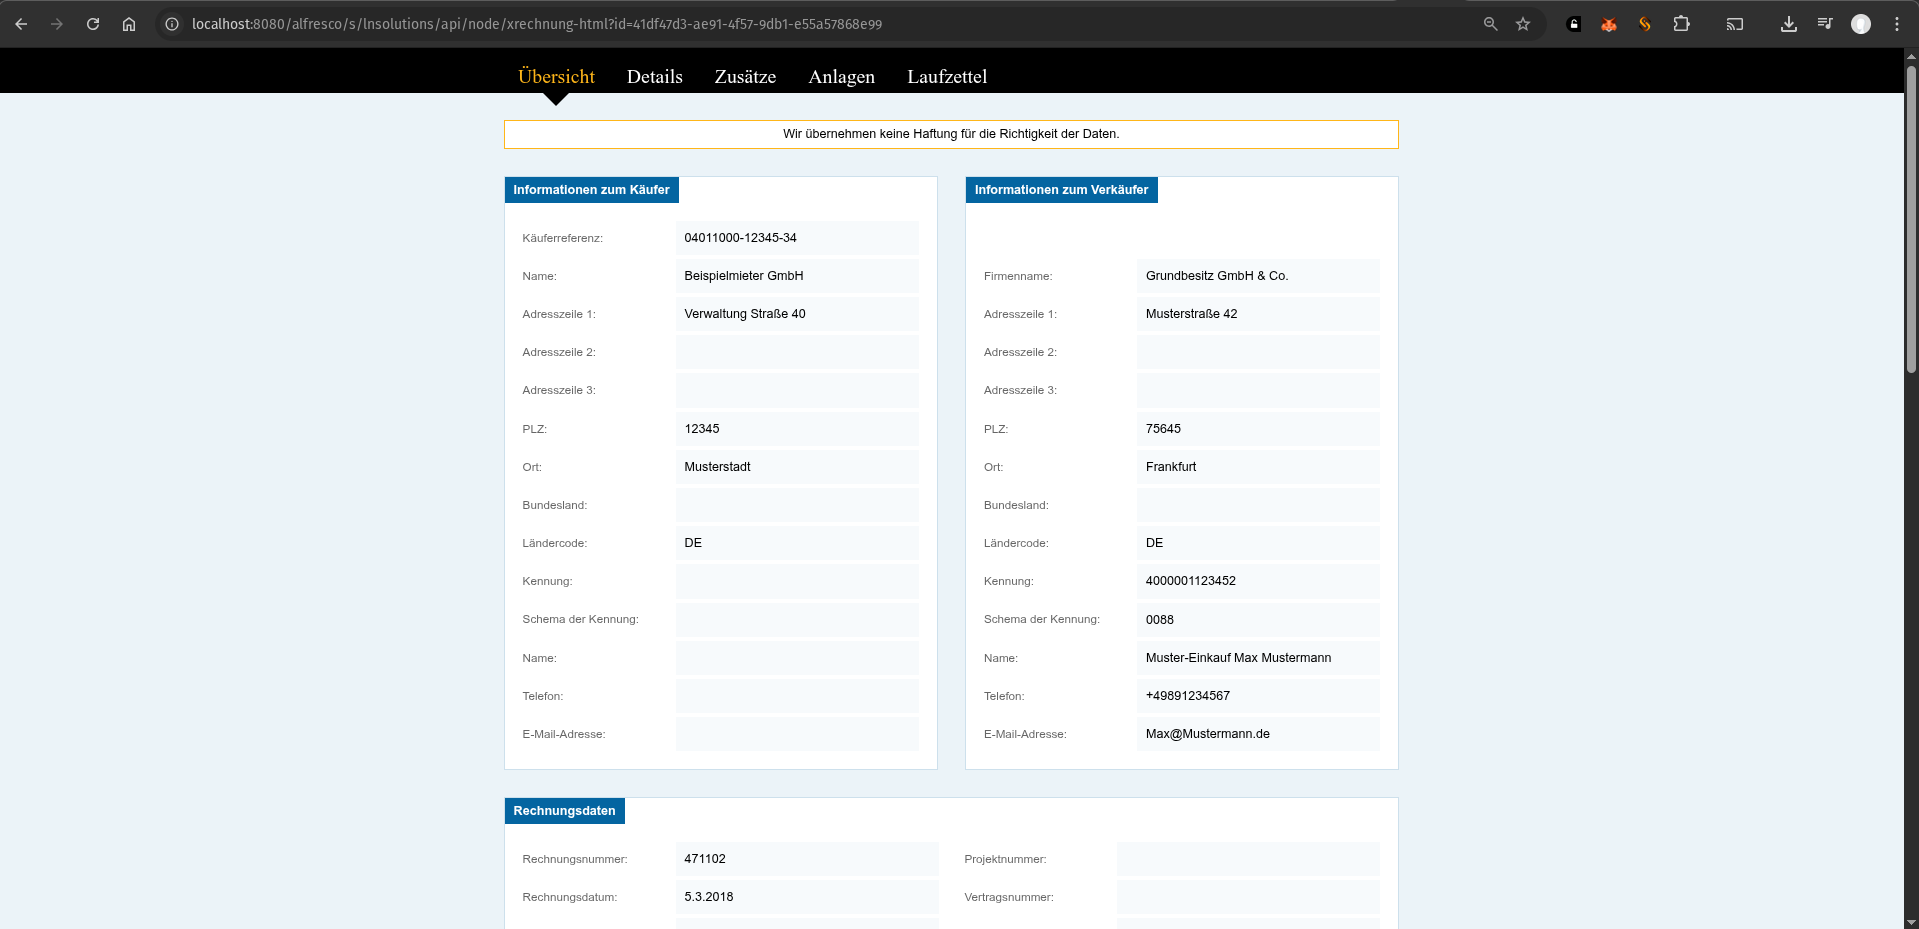Bookmark this page with the star

pyautogui.click(x=1523, y=24)
